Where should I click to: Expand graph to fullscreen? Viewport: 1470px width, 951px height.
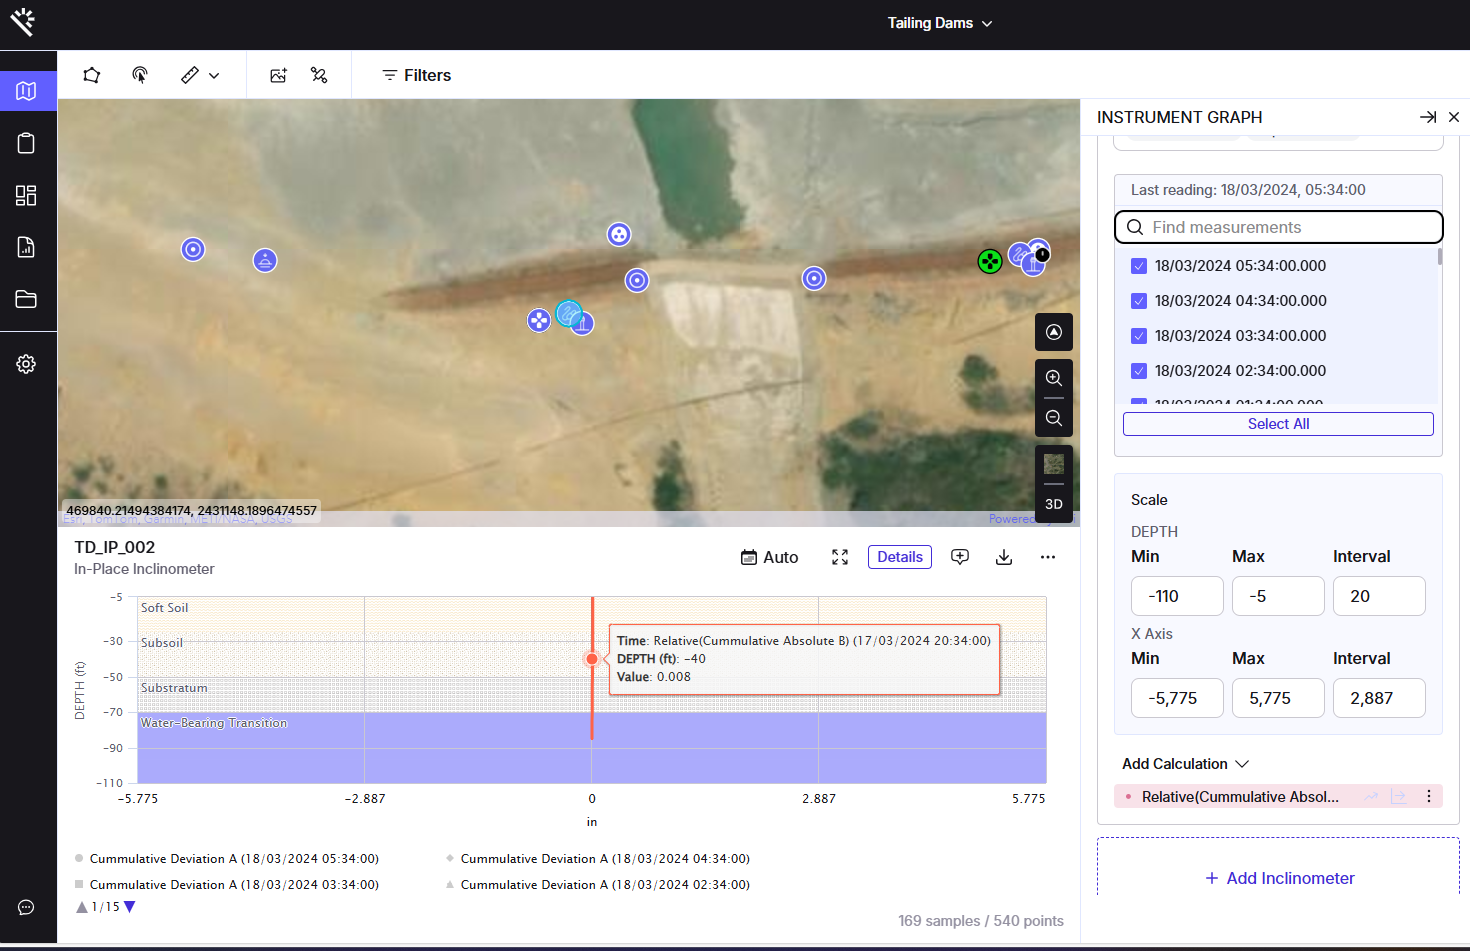840,557
